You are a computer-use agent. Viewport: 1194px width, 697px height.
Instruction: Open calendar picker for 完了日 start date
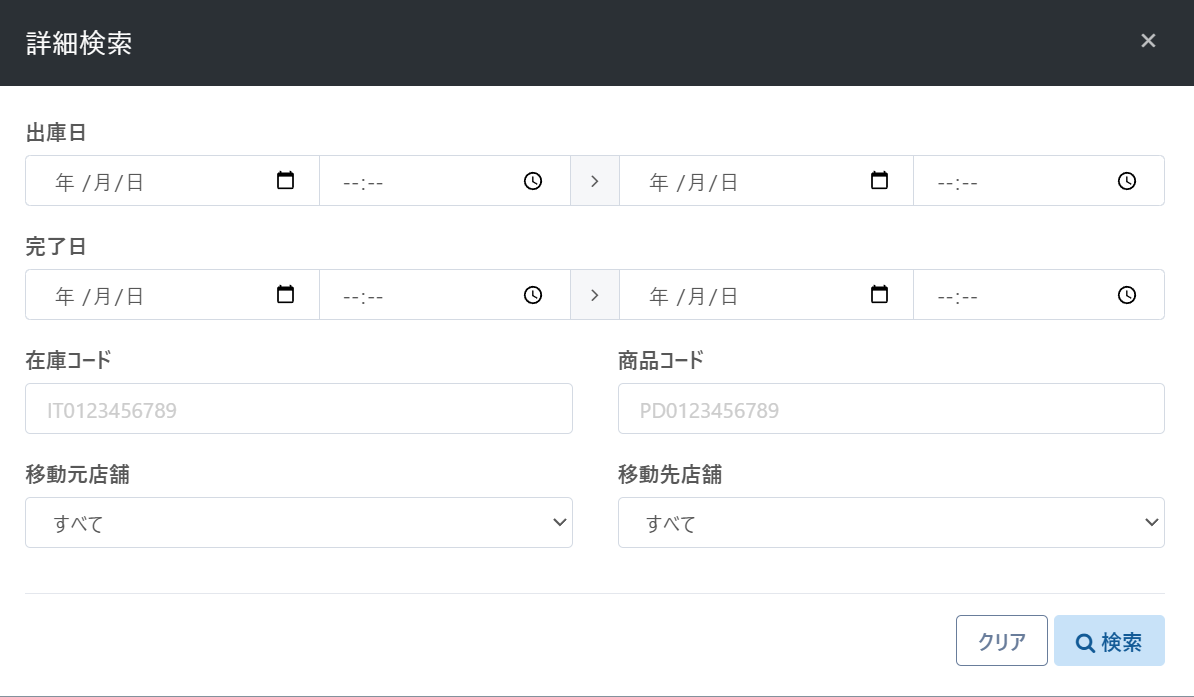(x=286, y=295)
